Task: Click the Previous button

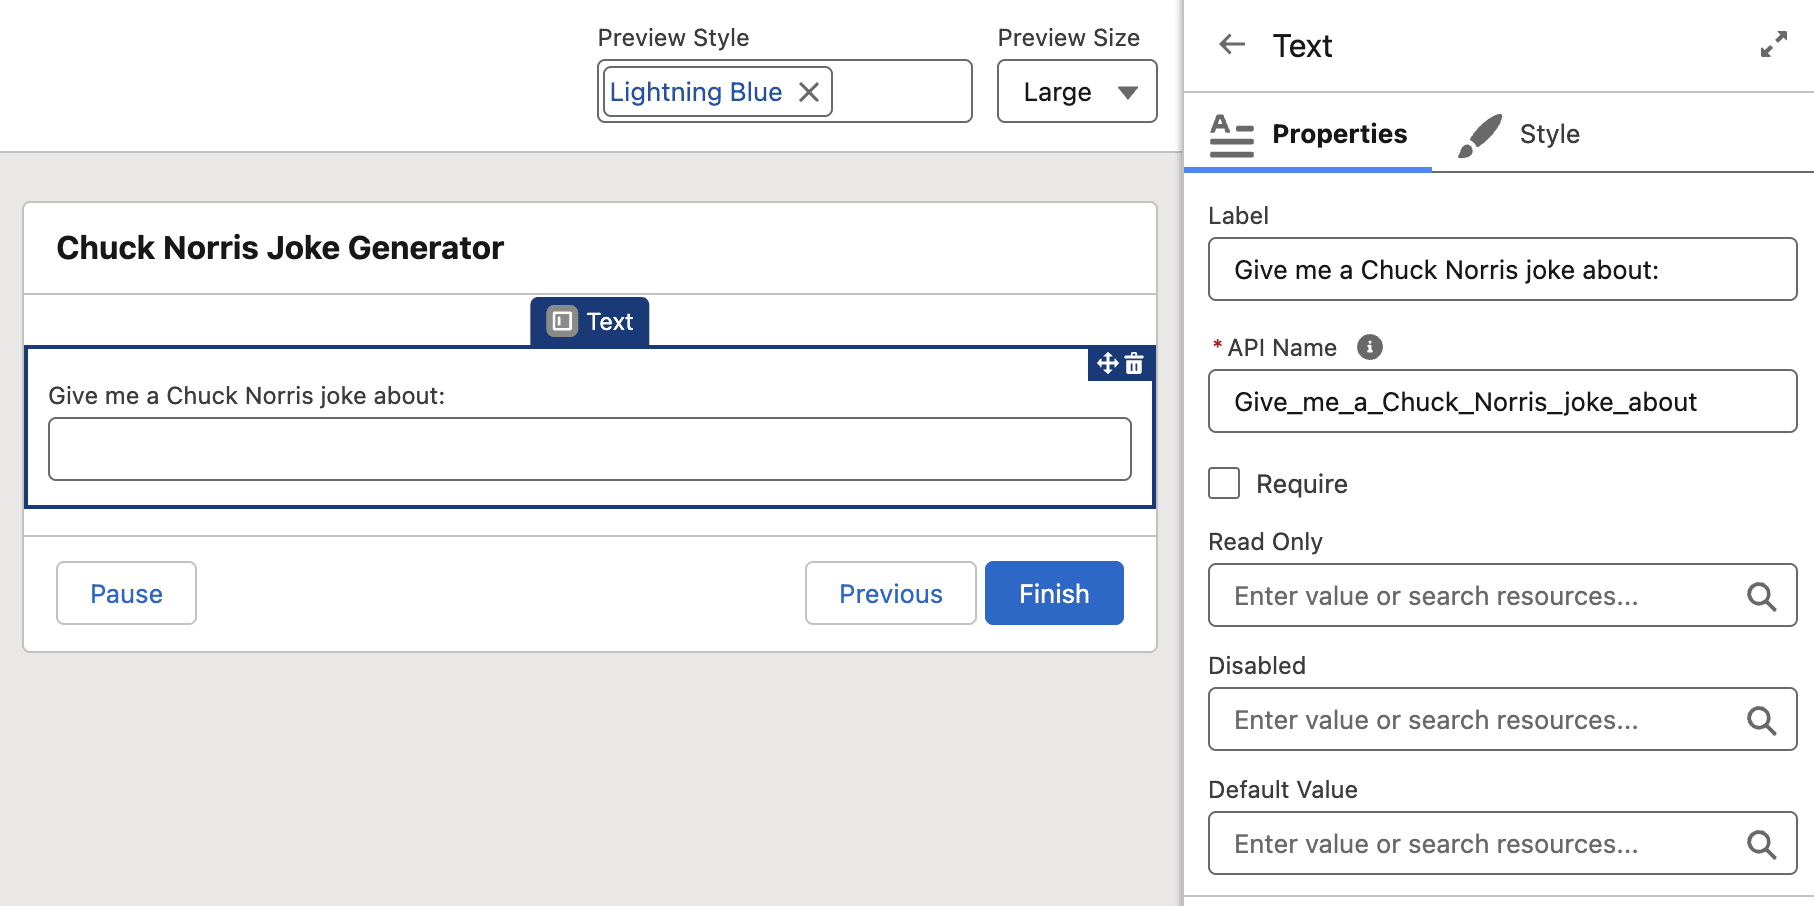Action: [x=890, y=593]
